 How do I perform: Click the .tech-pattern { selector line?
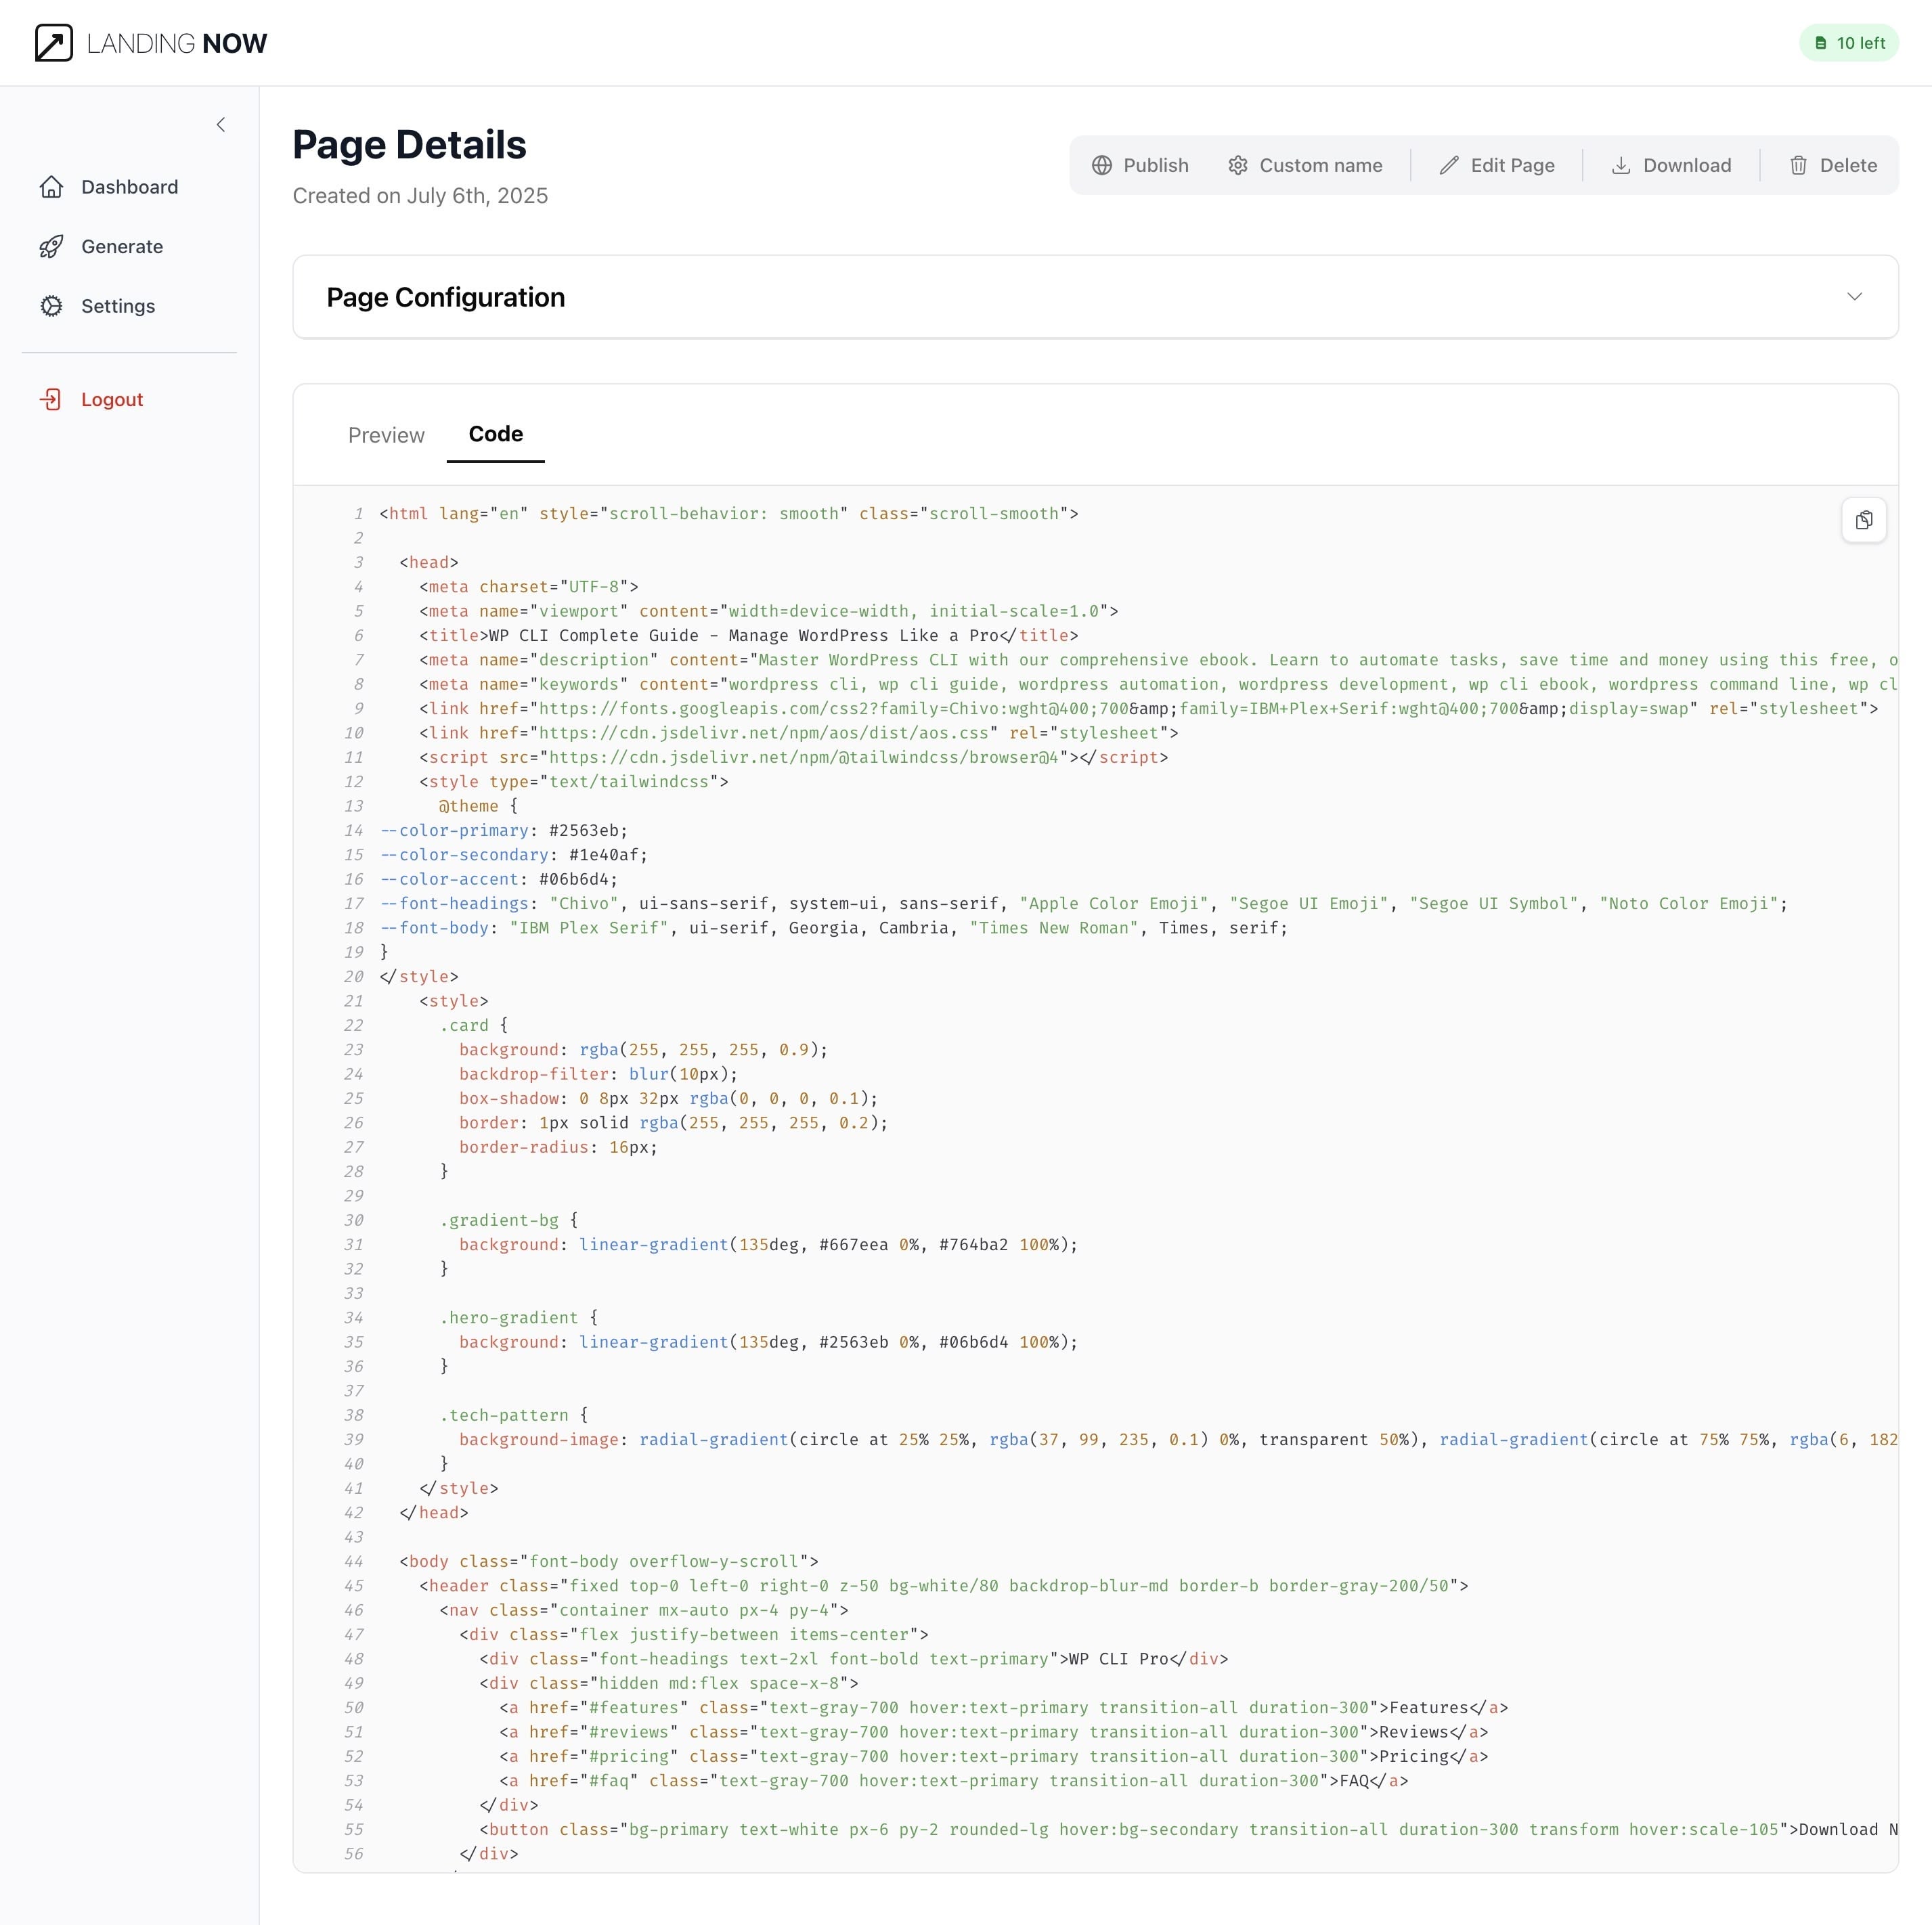tap(514, 1416)
